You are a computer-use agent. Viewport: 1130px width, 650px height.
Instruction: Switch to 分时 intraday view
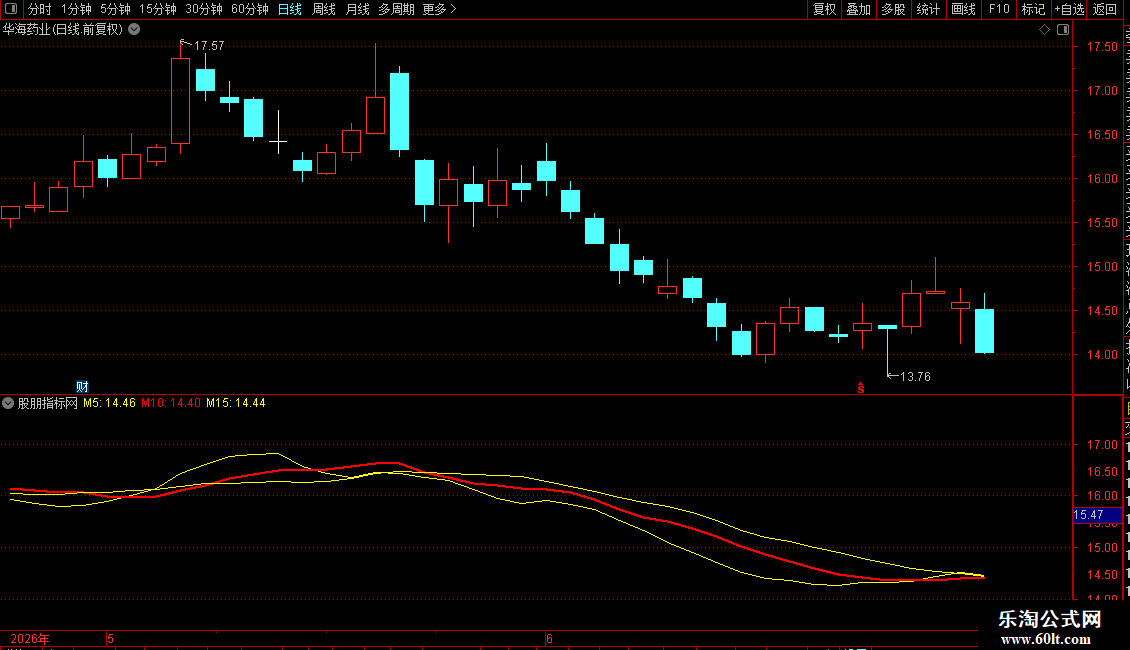click(40, 9)
